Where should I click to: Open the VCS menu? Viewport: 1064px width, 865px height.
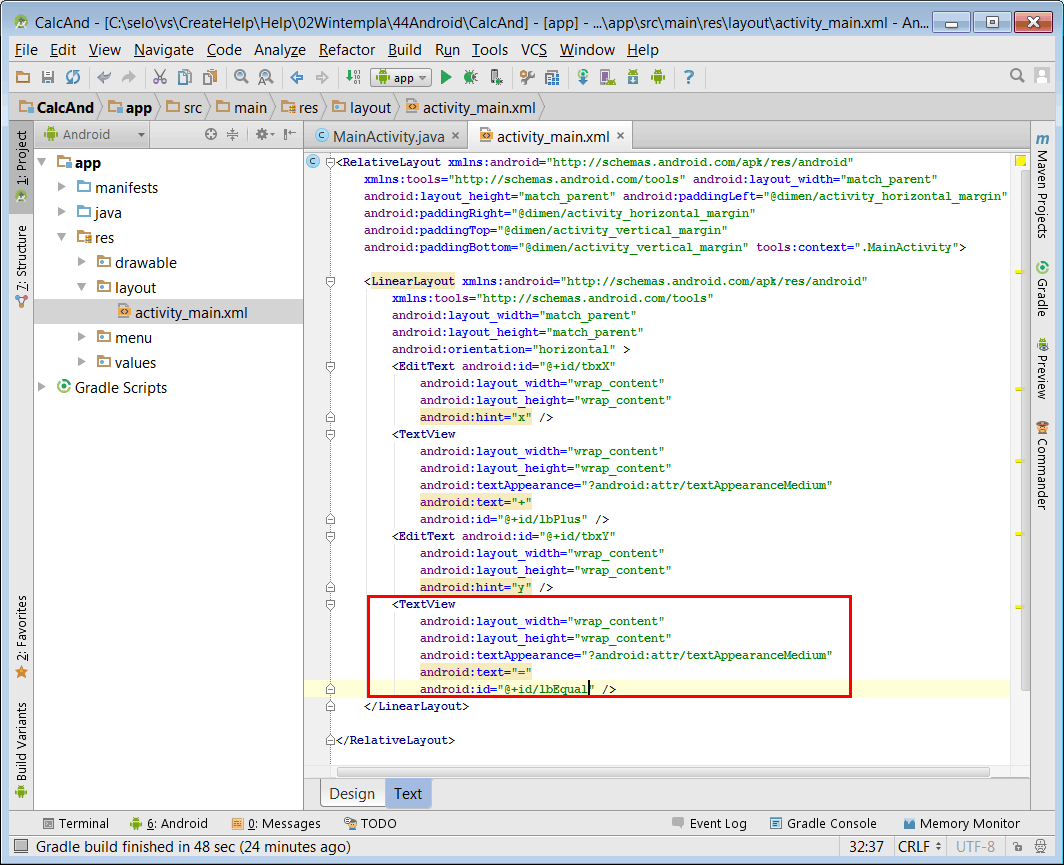click(533, 50)
